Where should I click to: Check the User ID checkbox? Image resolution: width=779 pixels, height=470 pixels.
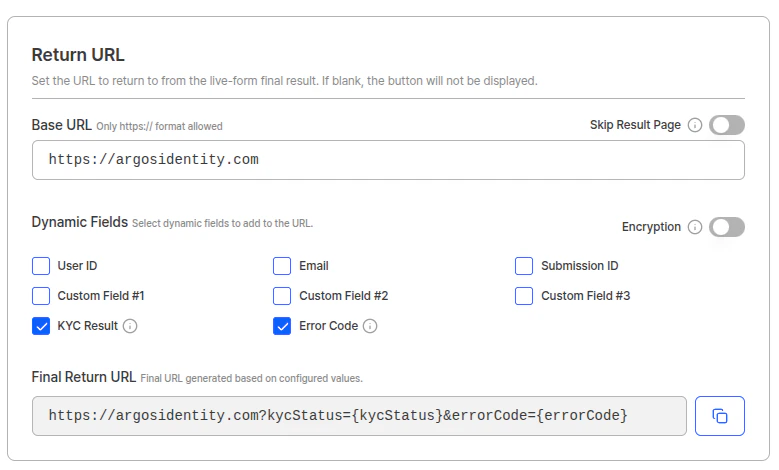[x=41, y=266]
